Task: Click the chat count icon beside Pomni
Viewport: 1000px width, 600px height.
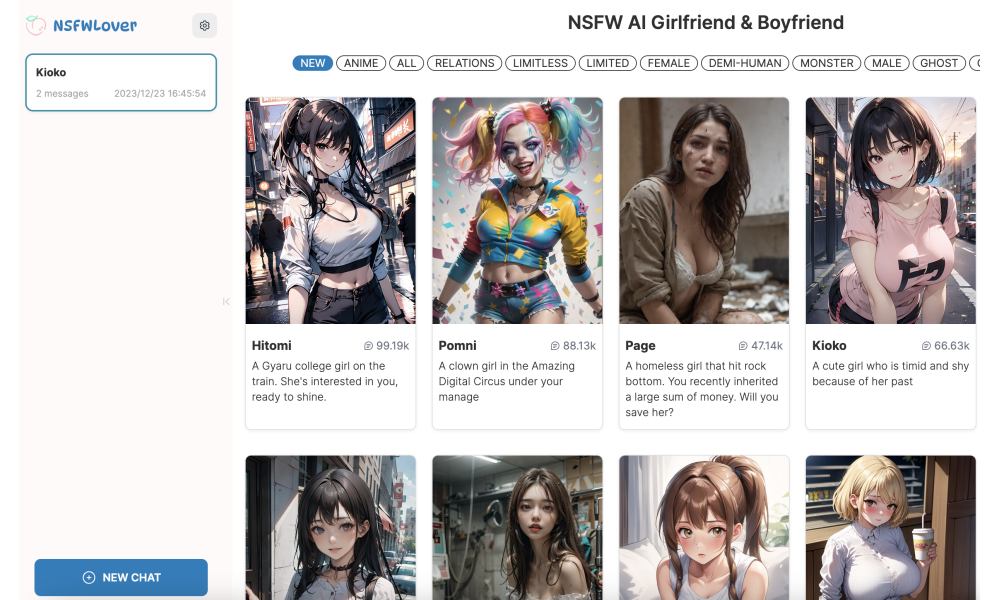Action: [555, 346]
